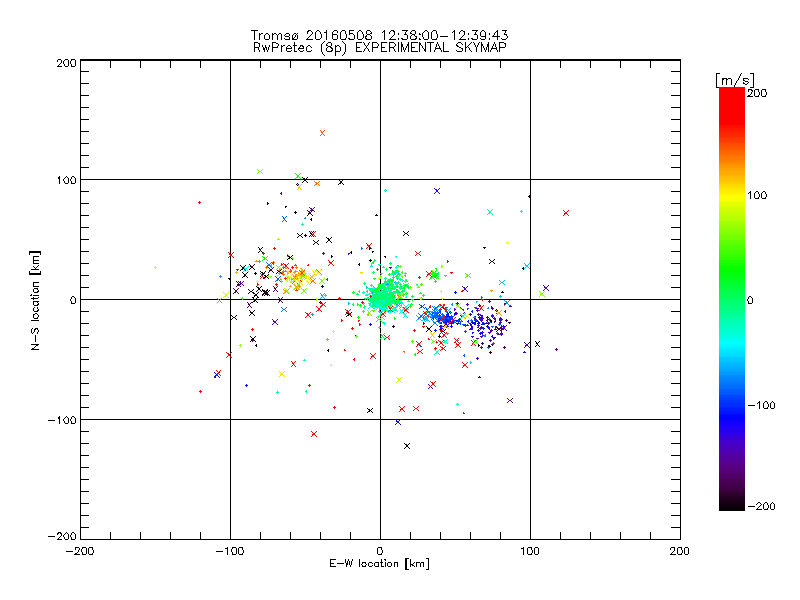Click the y-axis tick label '-200'

(x=62, y=536)
